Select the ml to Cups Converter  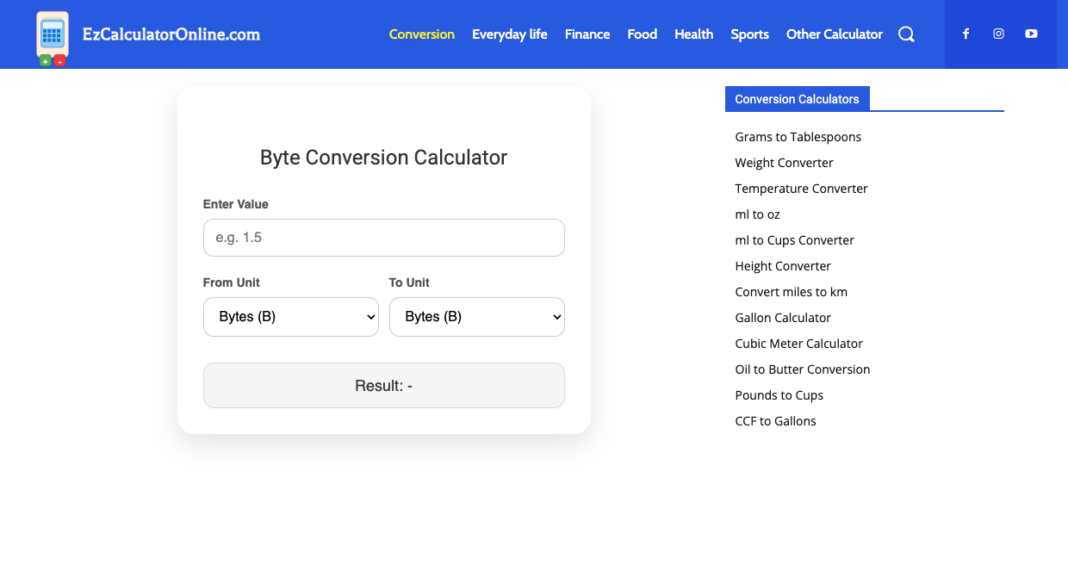[x=794, y=240]
